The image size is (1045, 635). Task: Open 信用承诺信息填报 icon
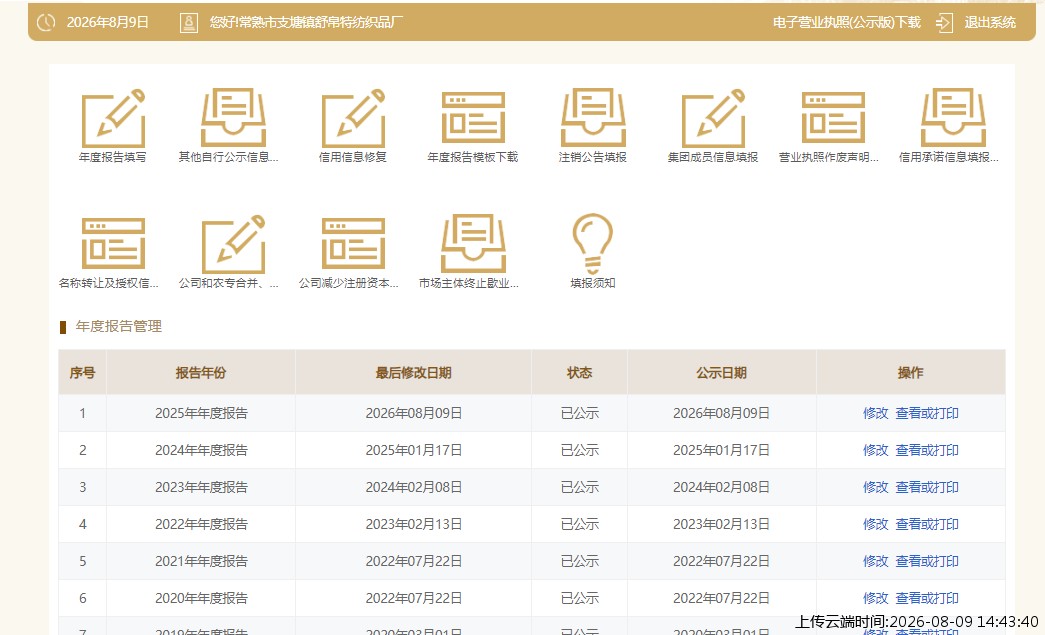point(953,118)
